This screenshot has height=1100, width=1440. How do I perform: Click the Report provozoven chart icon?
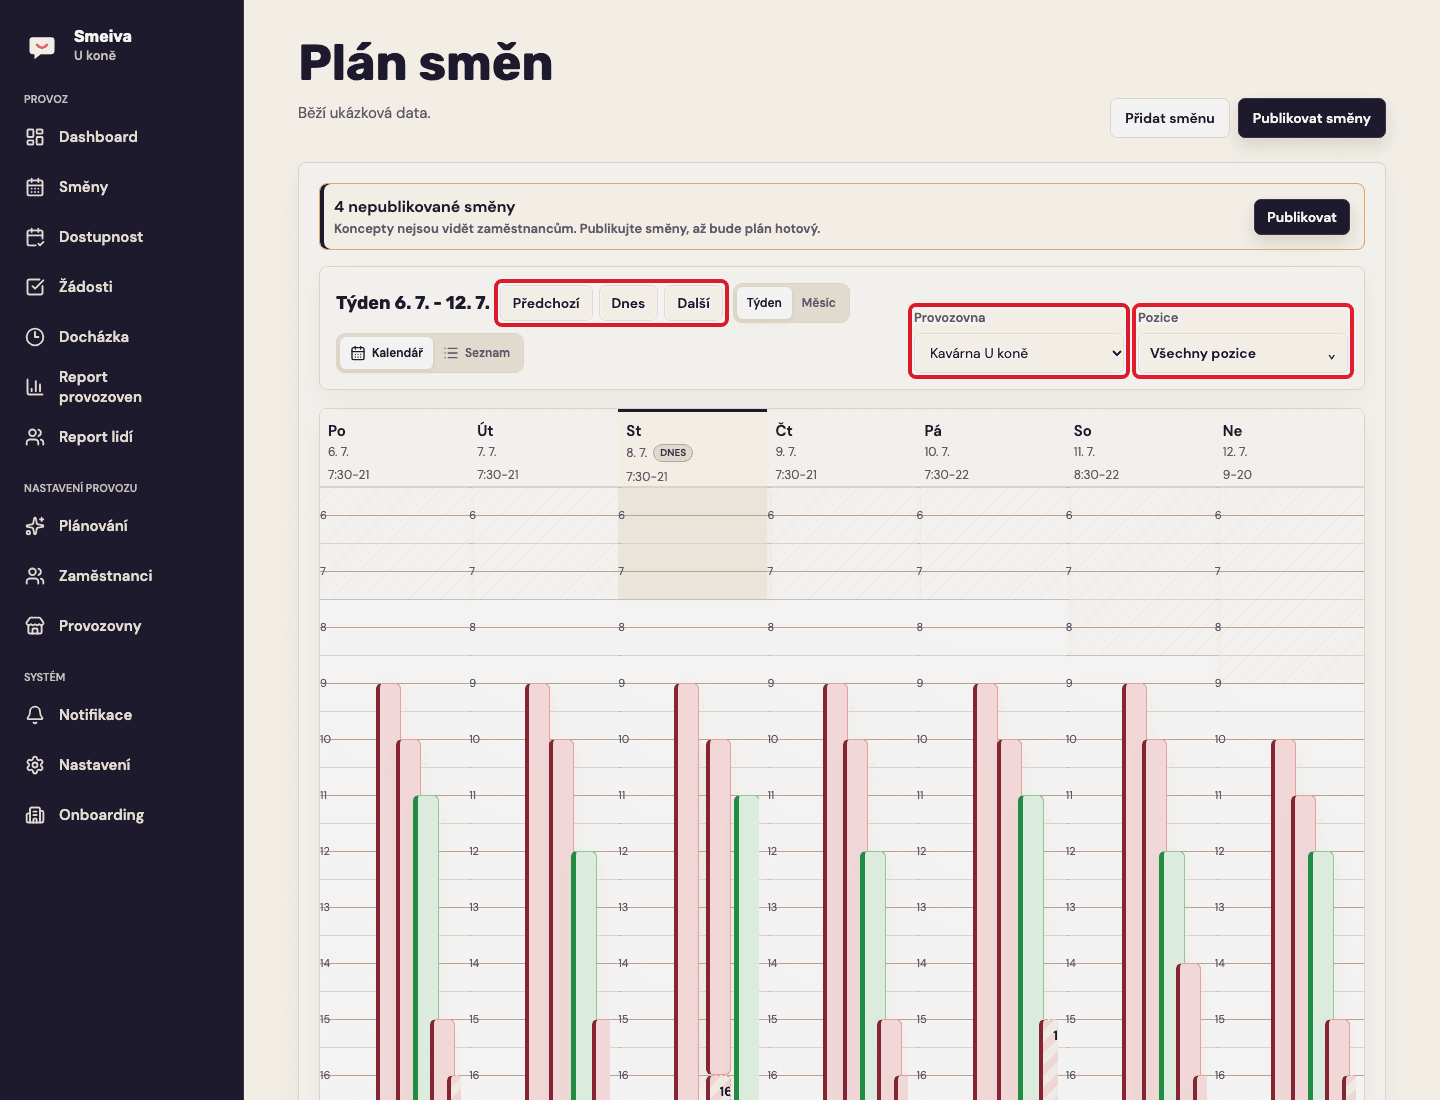click(35, 387)
